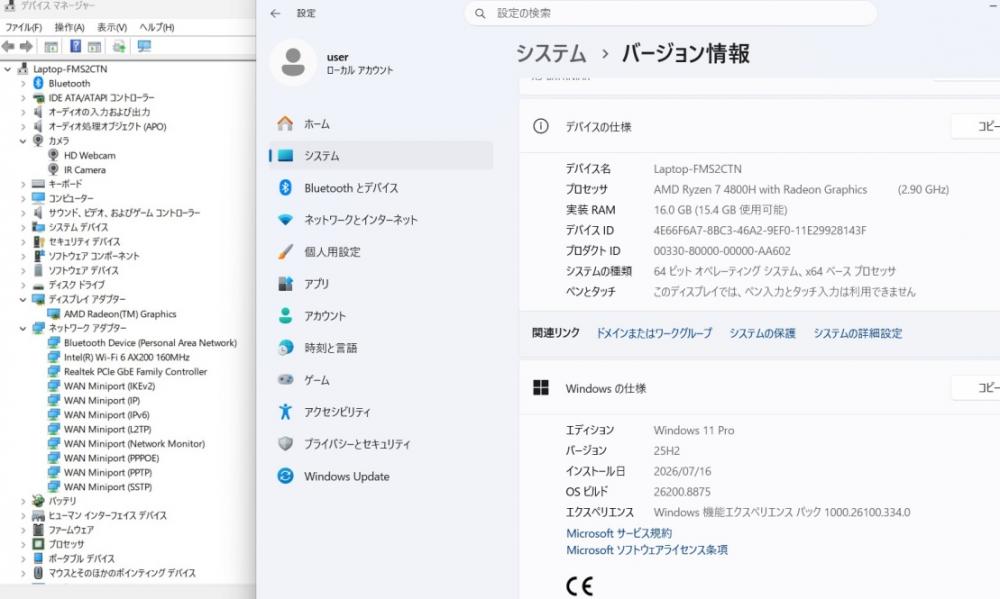
Task: Click the ネットワークとインターネット Wi-Fi icon
Action: [285, 219]
